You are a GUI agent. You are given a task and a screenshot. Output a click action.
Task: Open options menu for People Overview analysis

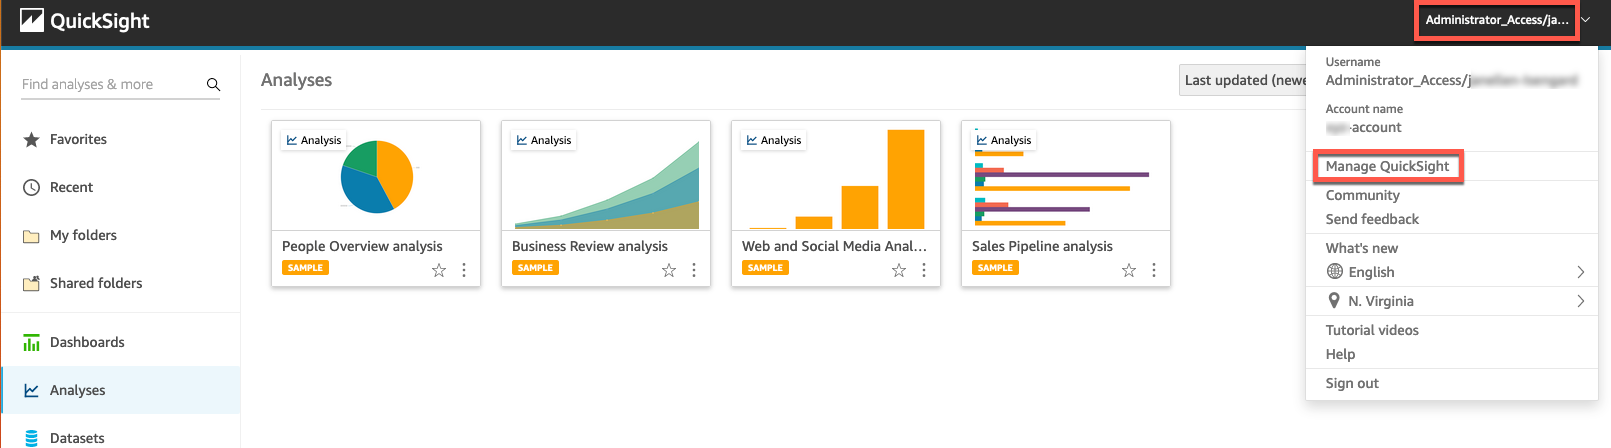464,270
